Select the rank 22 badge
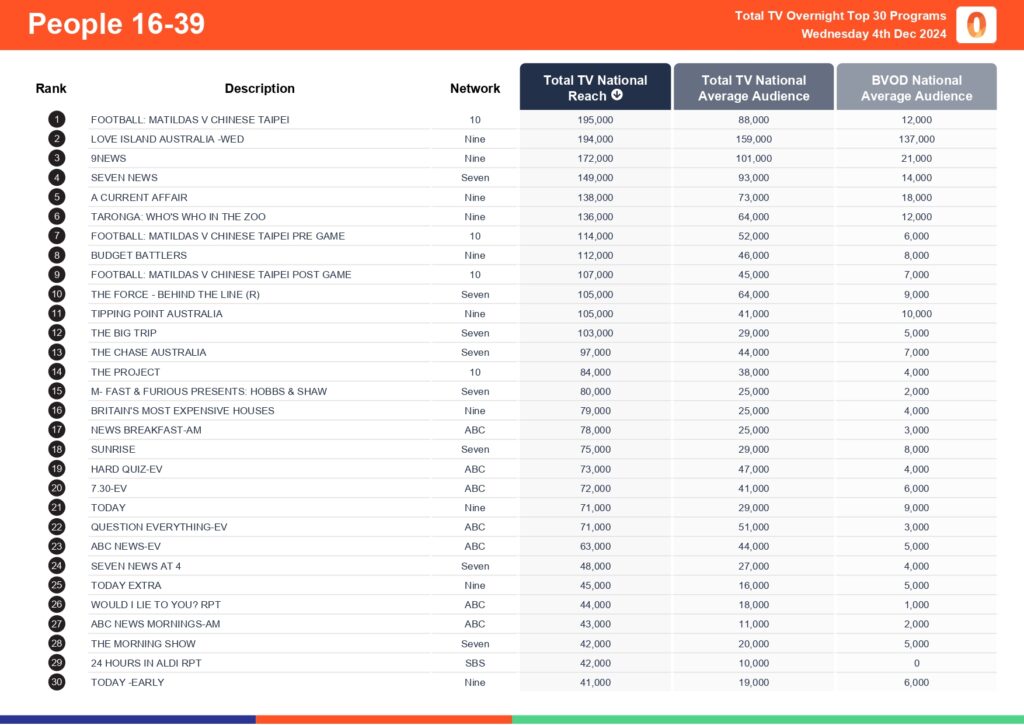Screen dimensions: 1024x725 coord(57,527)
